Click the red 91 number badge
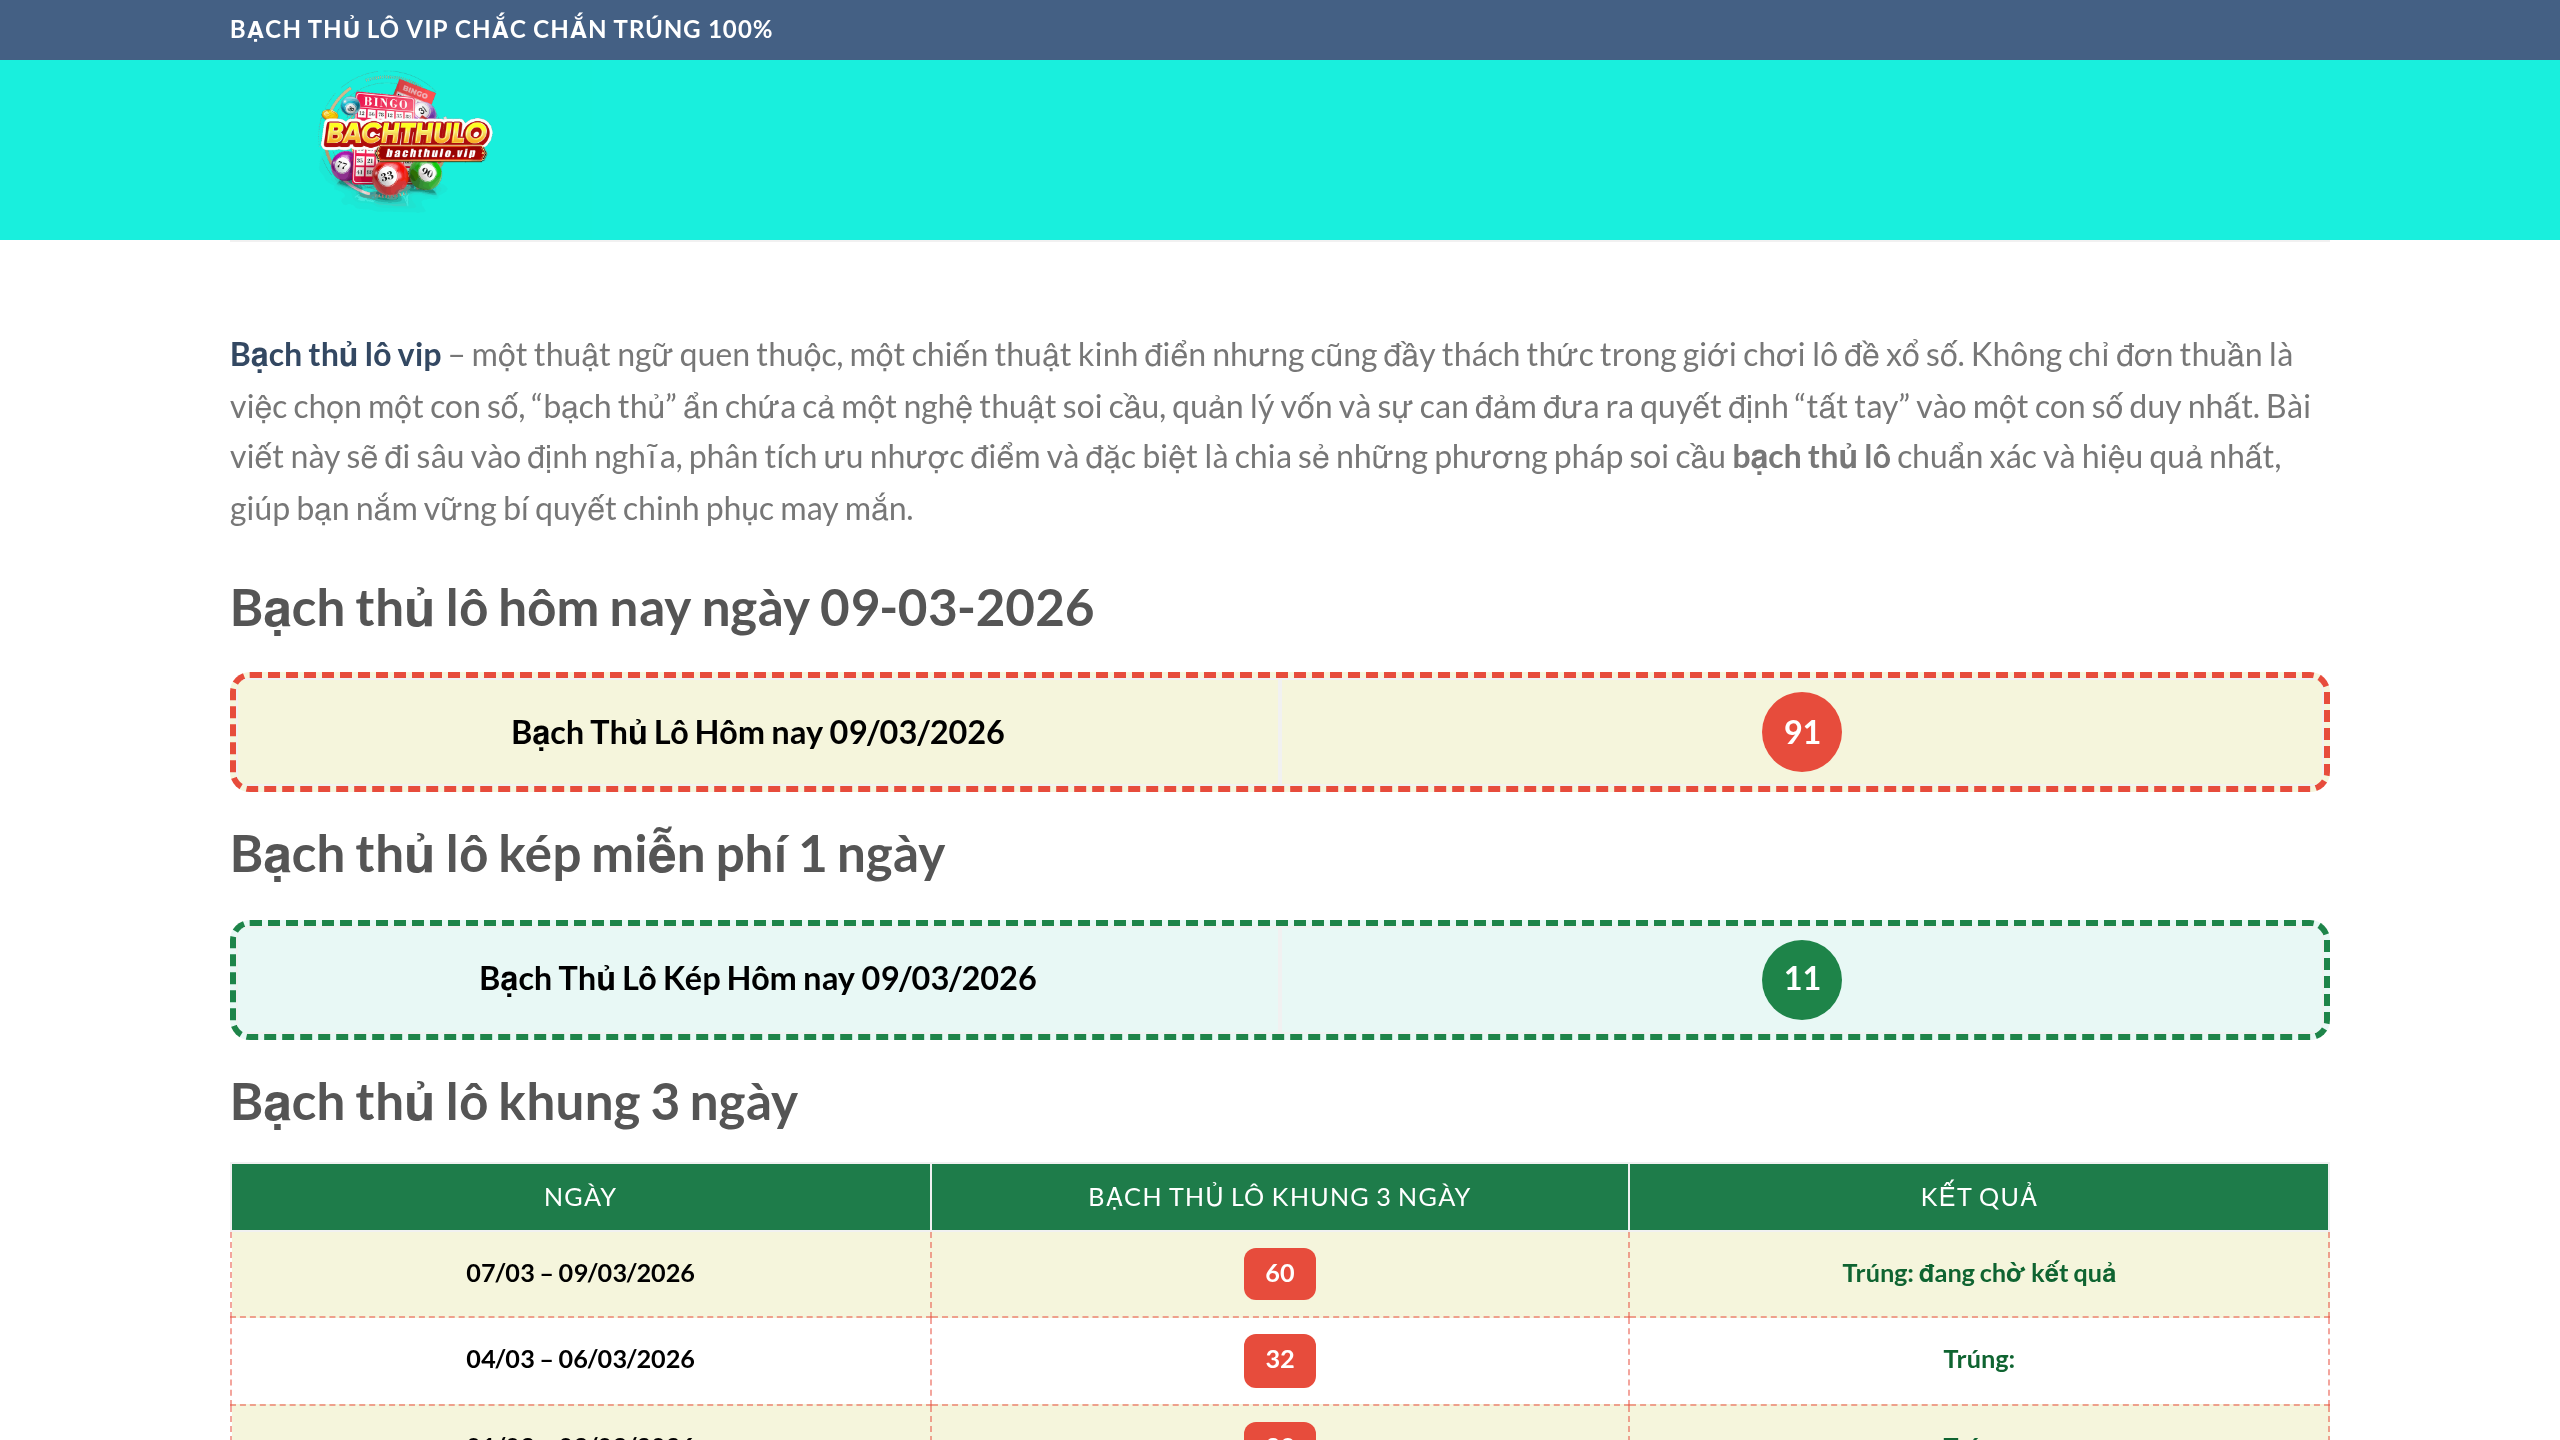The width and height of the screenshot is (2560, 1440). click(1801, 732)
